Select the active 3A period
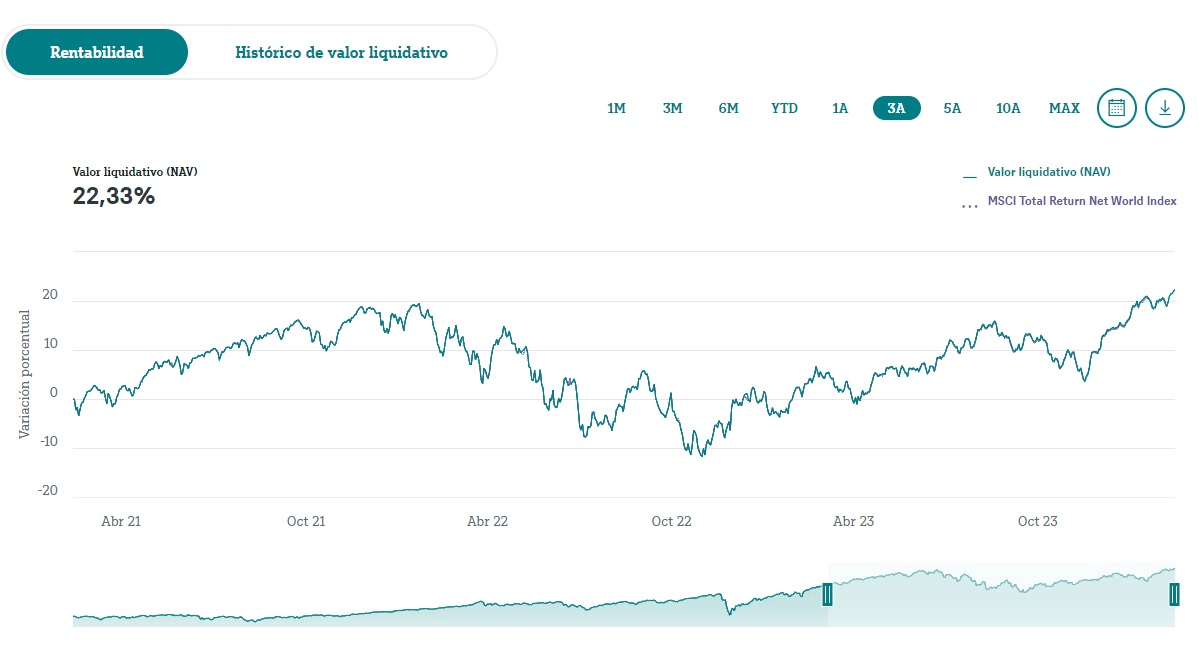This screenshot has width=1198, height=649. coord(896,108)
